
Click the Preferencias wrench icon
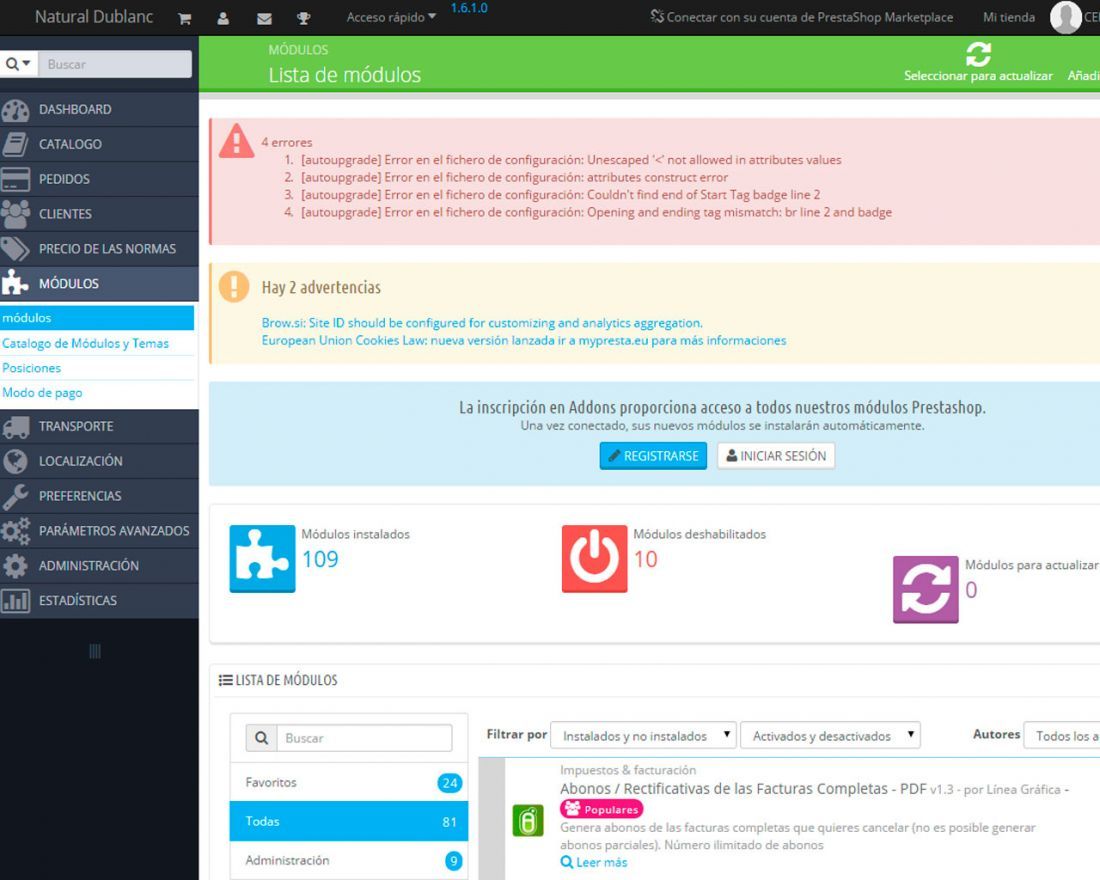[15, 496]
